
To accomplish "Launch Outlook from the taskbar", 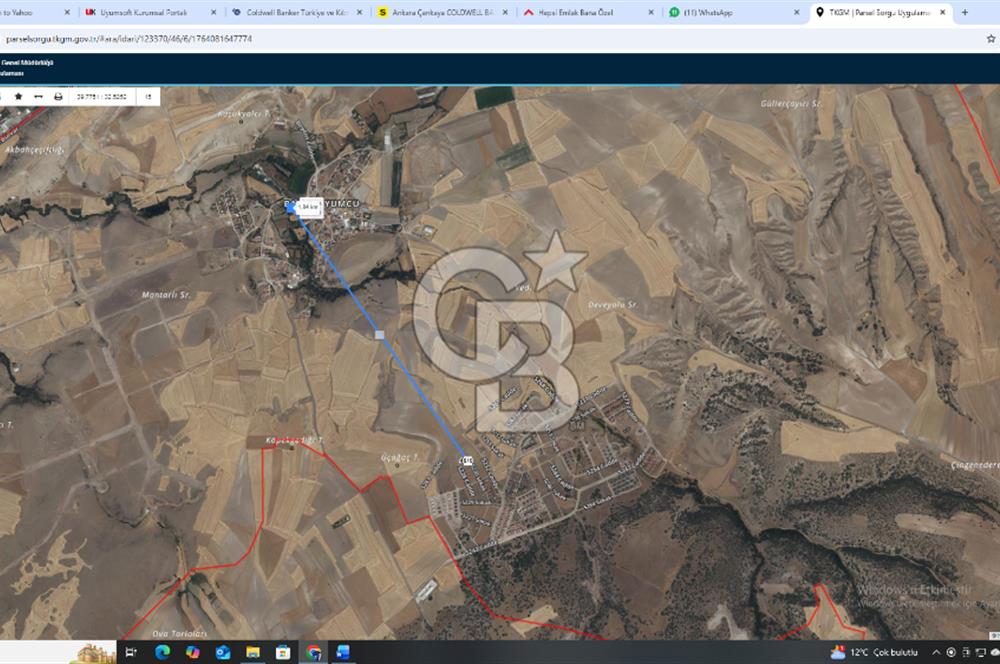I will (223, 652).
